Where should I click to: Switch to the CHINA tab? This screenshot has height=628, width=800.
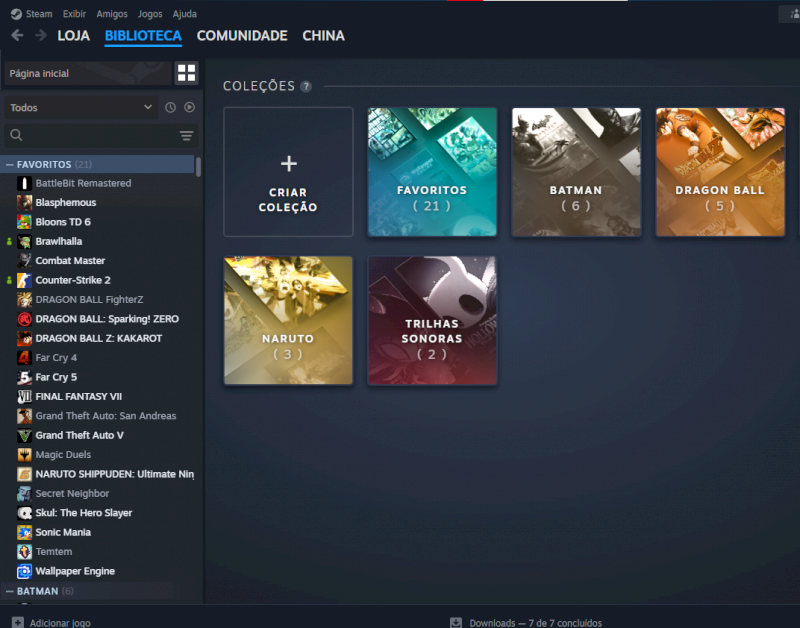point(323,36)
